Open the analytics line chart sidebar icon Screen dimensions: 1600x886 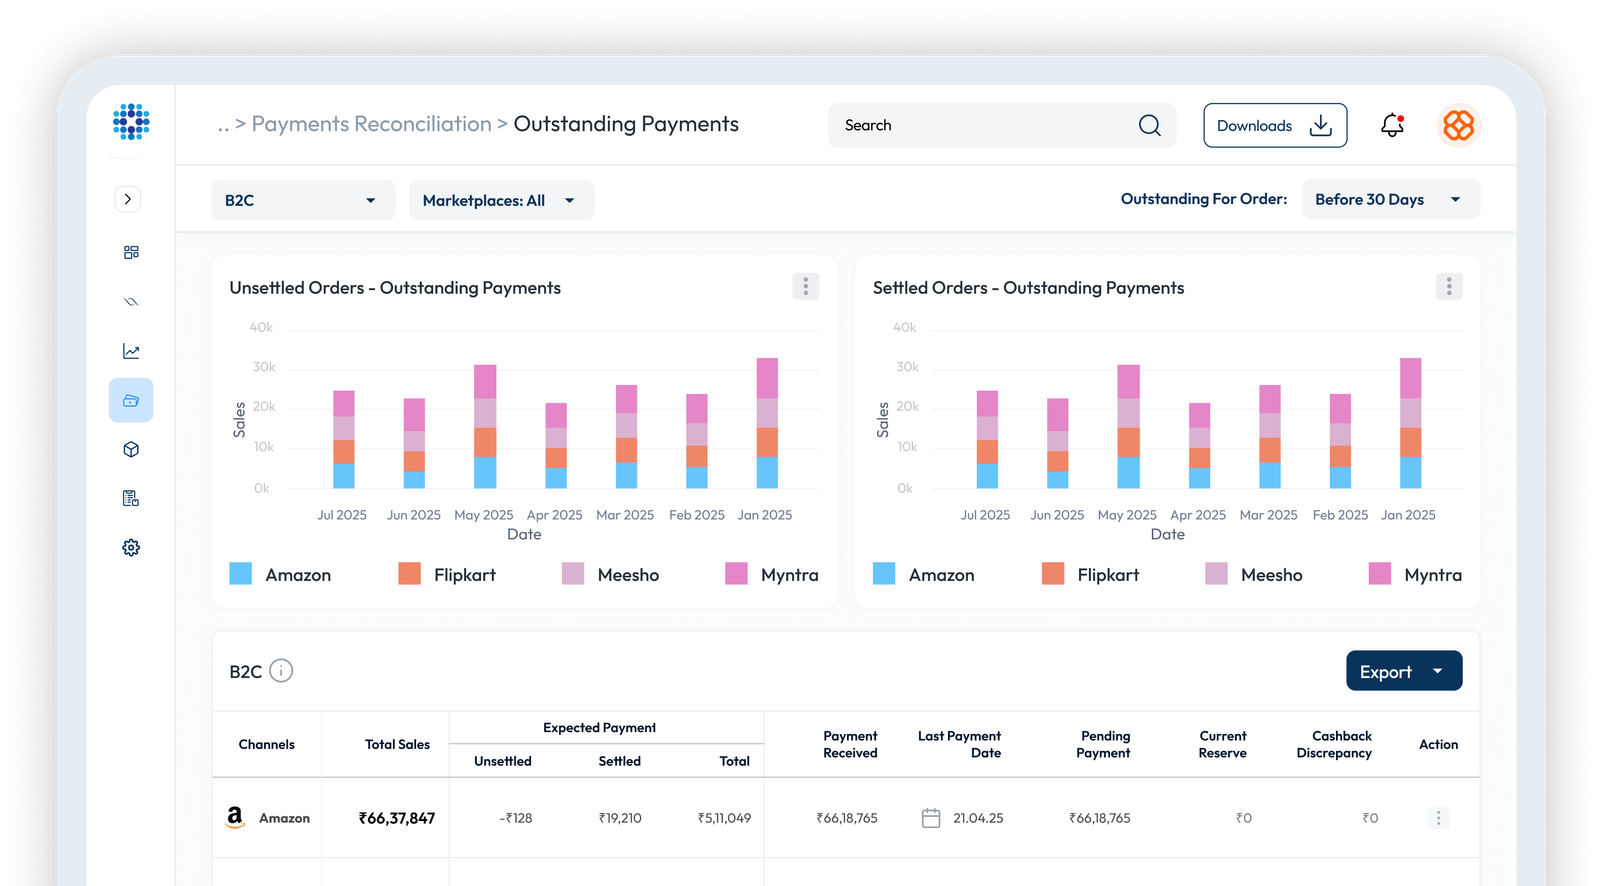coord(131,351)
